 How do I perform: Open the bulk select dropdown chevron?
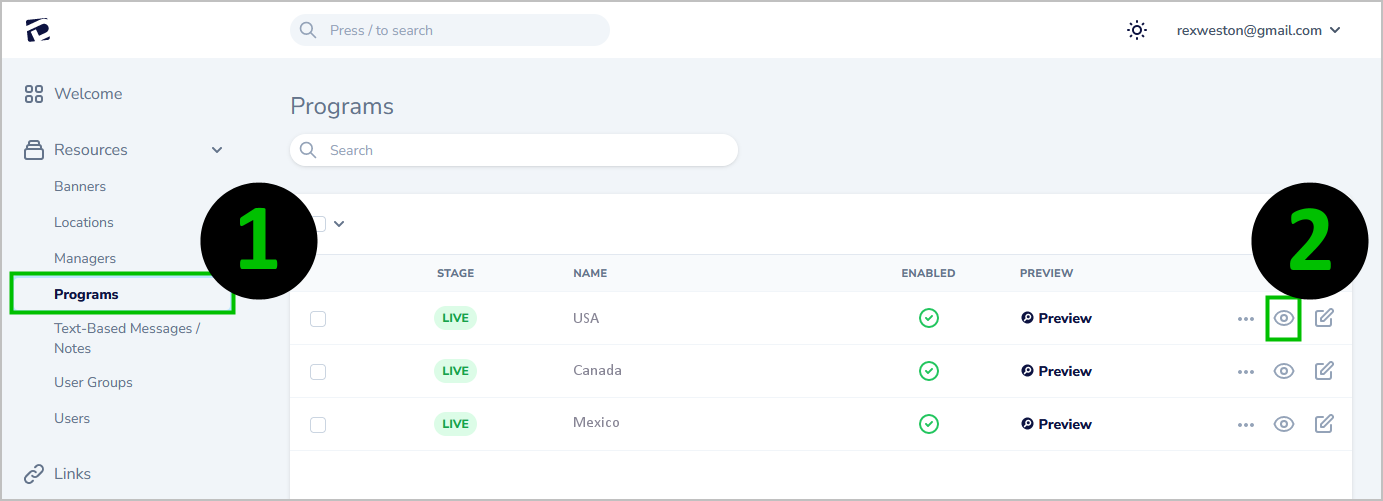[339, 224]
